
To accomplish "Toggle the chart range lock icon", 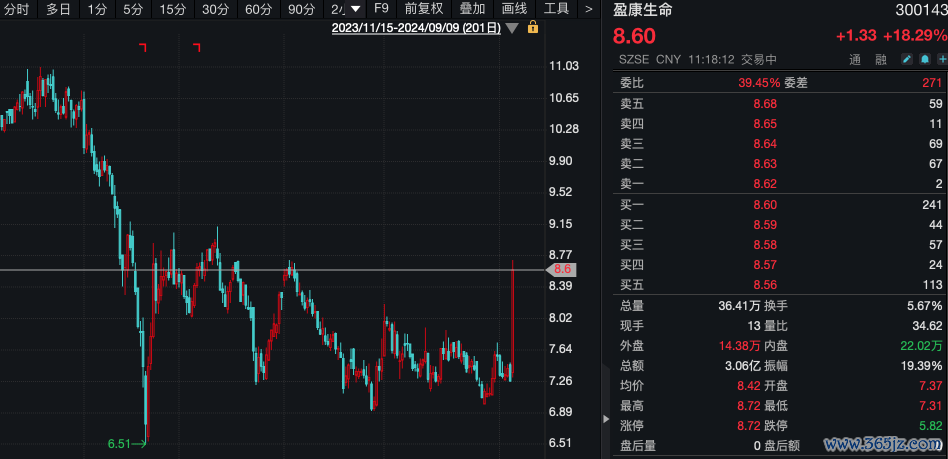I will pyautogui.click(x=533, y=27).
